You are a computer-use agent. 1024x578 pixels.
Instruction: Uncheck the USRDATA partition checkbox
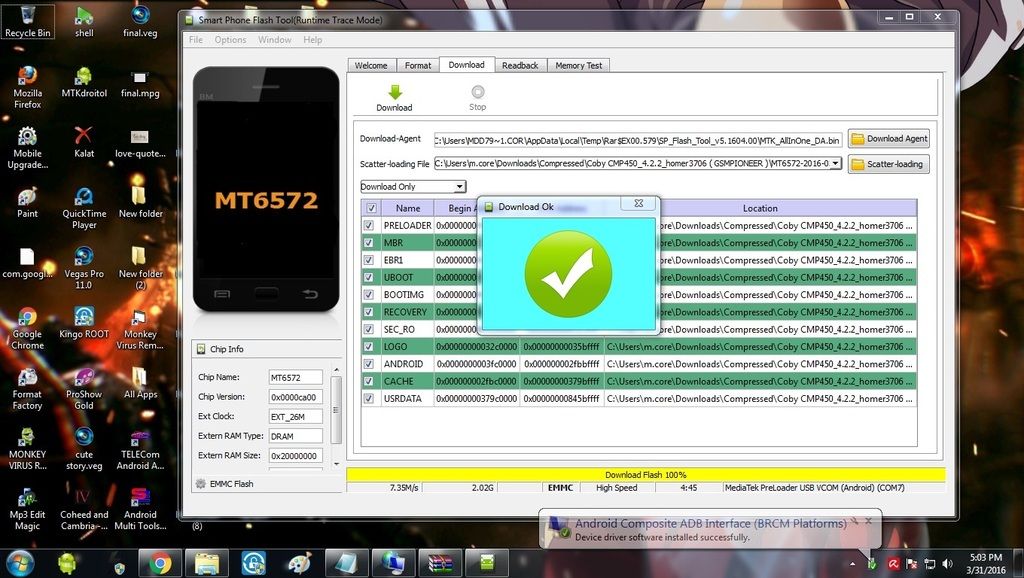369,398
